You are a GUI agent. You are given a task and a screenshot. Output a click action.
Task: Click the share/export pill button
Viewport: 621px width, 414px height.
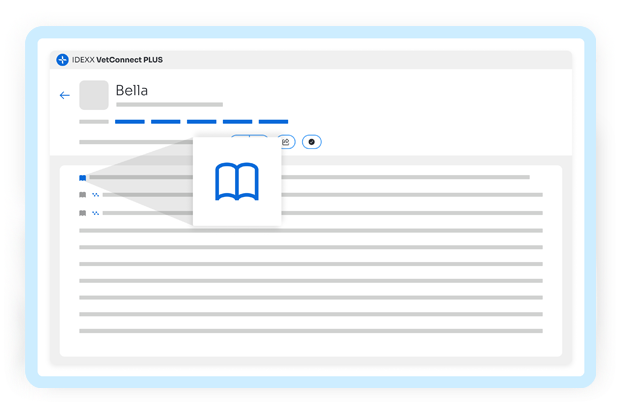[x=286, y=142]
